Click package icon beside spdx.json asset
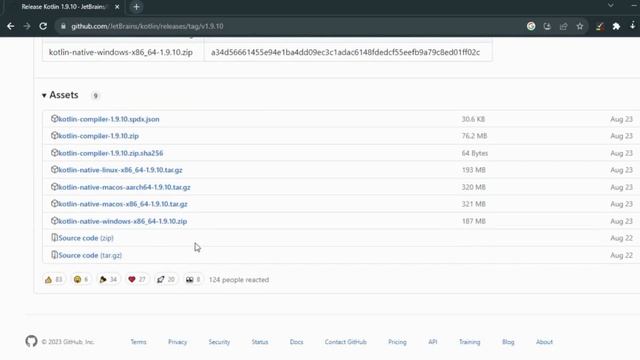Screen dimensions: 640x360 [x=54, y=119]
